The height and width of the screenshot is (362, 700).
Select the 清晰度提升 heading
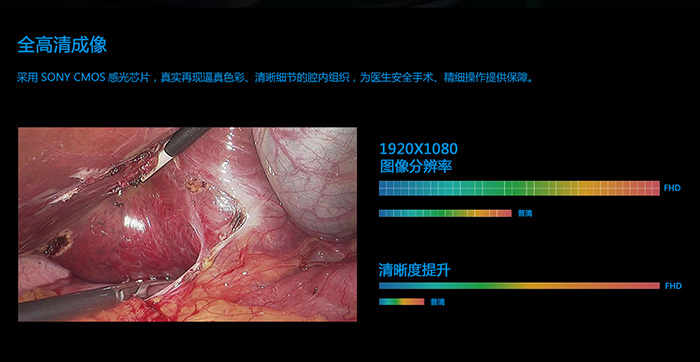(415, 270)
